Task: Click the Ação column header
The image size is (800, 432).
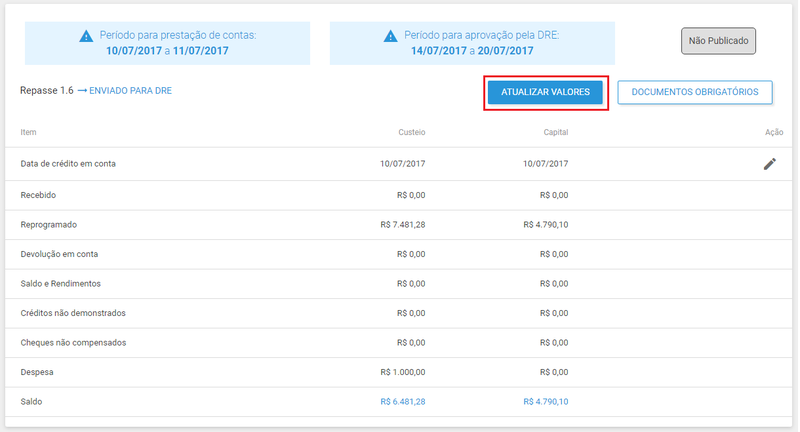Action: 774,132
